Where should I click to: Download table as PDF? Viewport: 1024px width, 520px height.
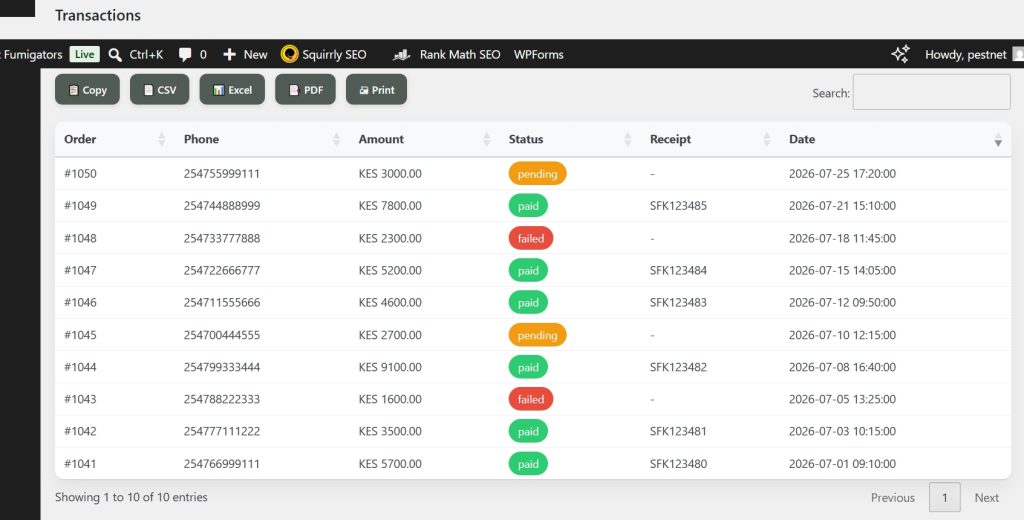[305, 89]
